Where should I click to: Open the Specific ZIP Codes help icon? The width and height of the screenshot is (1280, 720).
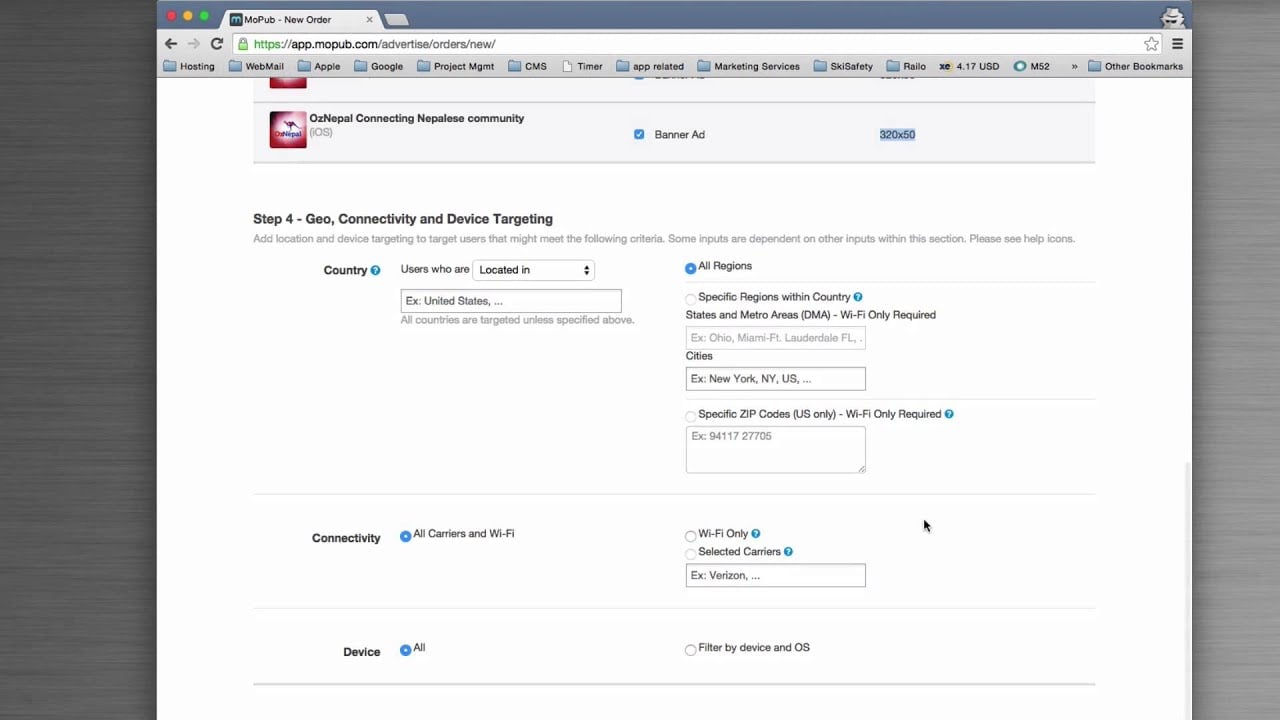click(949, 413)
